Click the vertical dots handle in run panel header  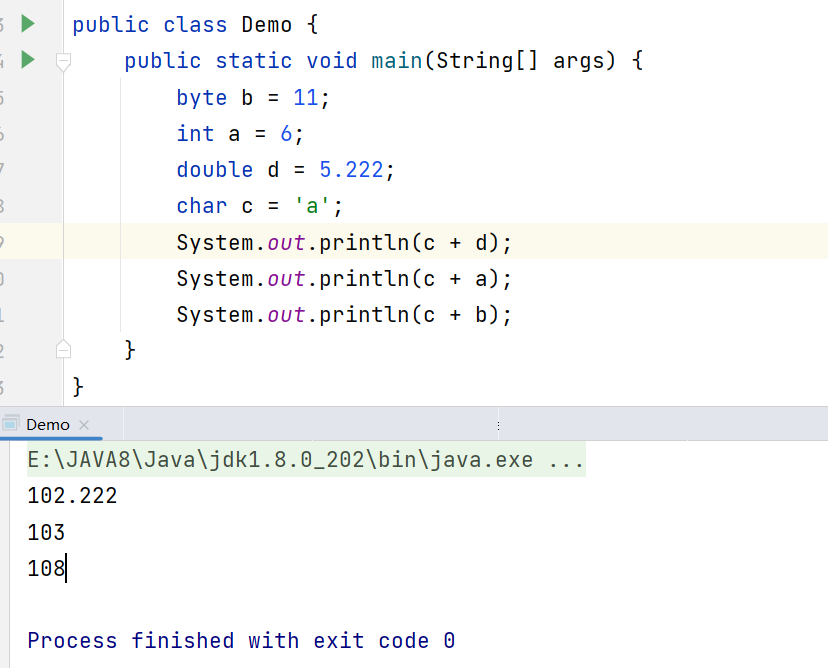click(x=498, y=426)
